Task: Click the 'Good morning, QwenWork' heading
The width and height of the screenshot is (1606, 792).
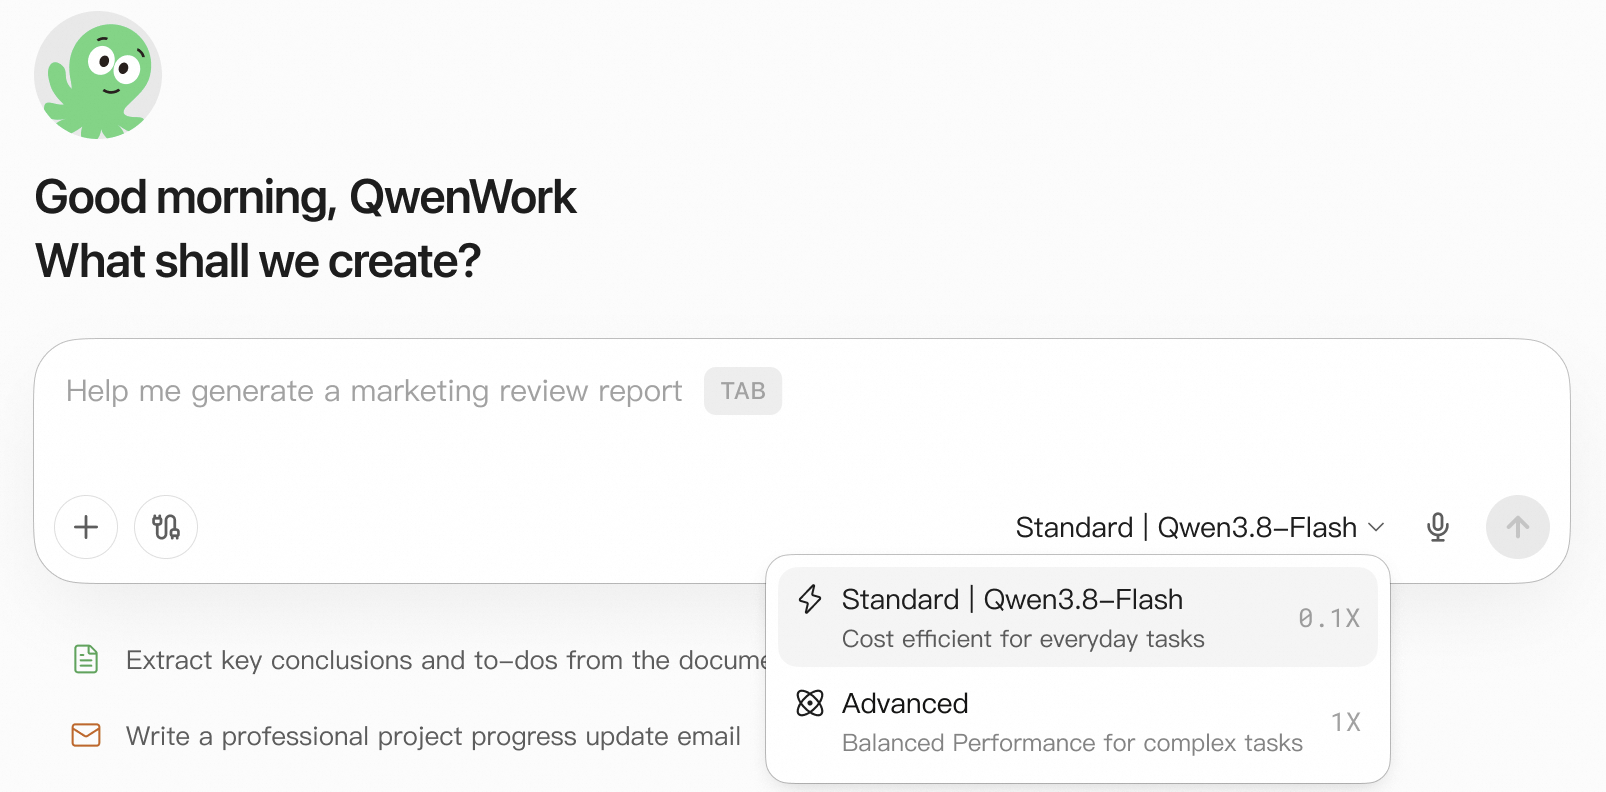Action: click(305, 197)
